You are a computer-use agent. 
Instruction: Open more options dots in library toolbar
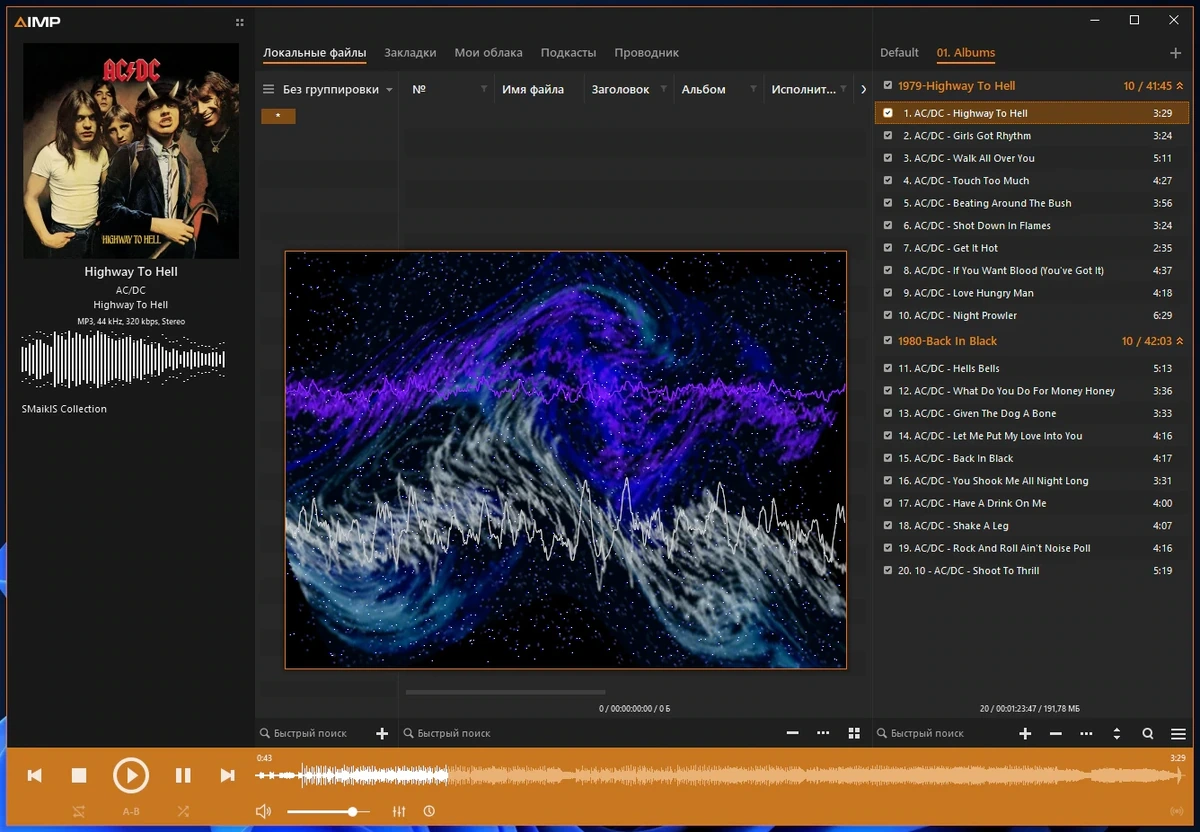[x=823, y=733]
